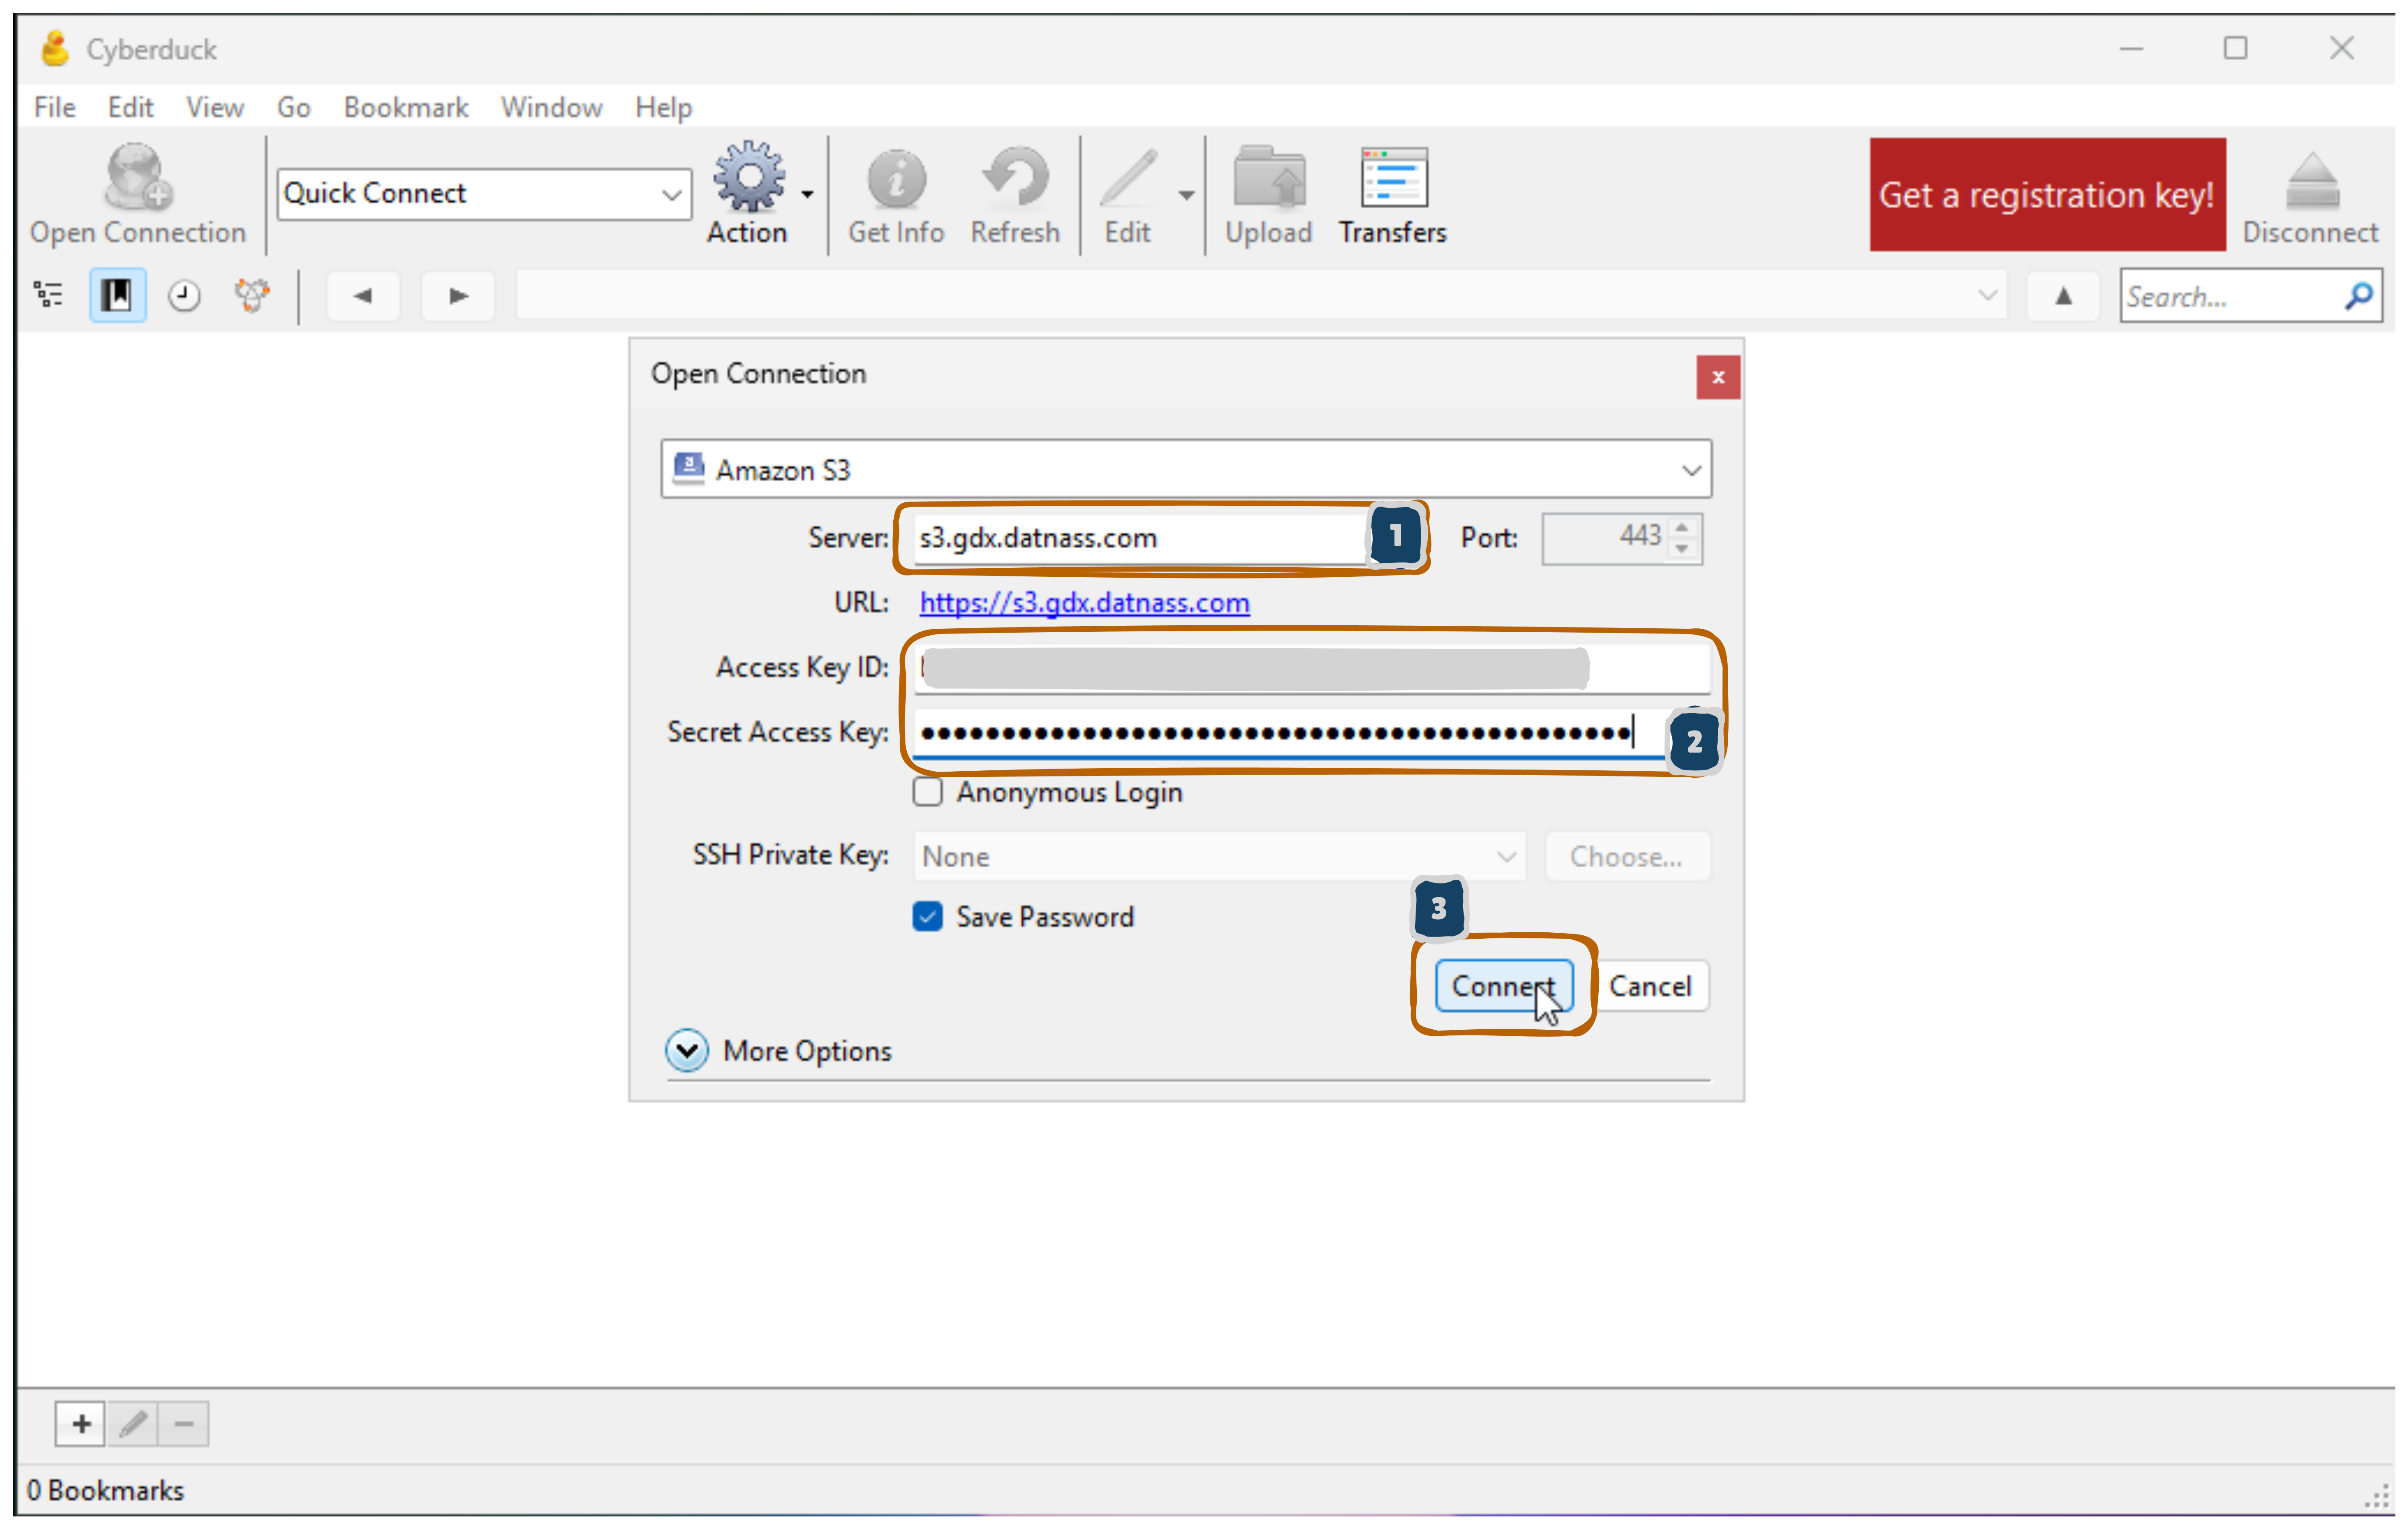
Task: Open the Bookmark menu
Action: pyautogui.click(x=405, y=107)
